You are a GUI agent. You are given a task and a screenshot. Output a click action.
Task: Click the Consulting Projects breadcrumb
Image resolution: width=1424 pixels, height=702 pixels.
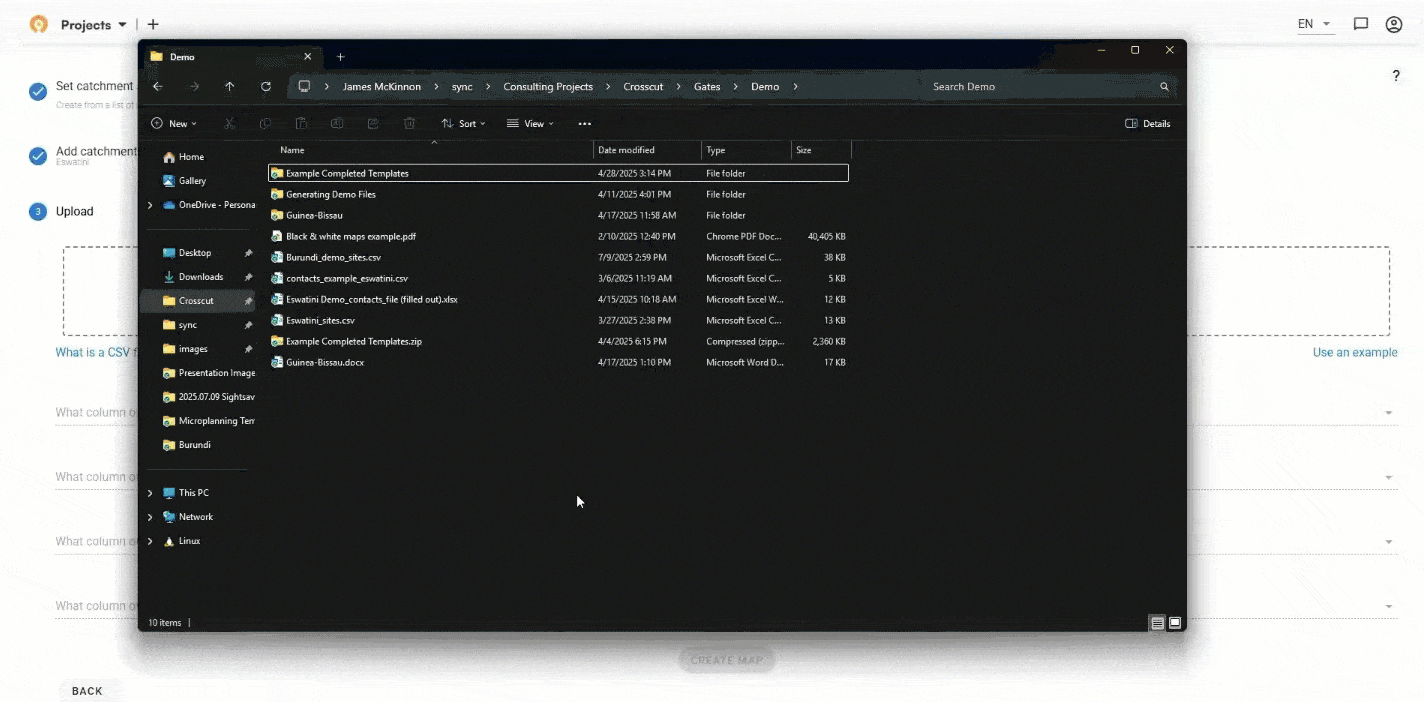tap(548, 87)
